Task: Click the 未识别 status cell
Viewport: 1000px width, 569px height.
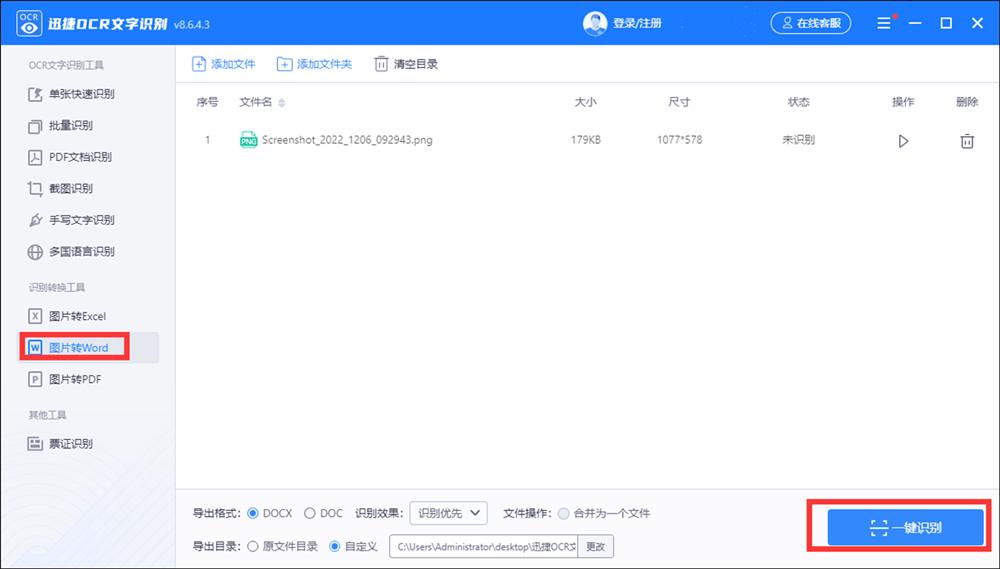Action: 798,140
